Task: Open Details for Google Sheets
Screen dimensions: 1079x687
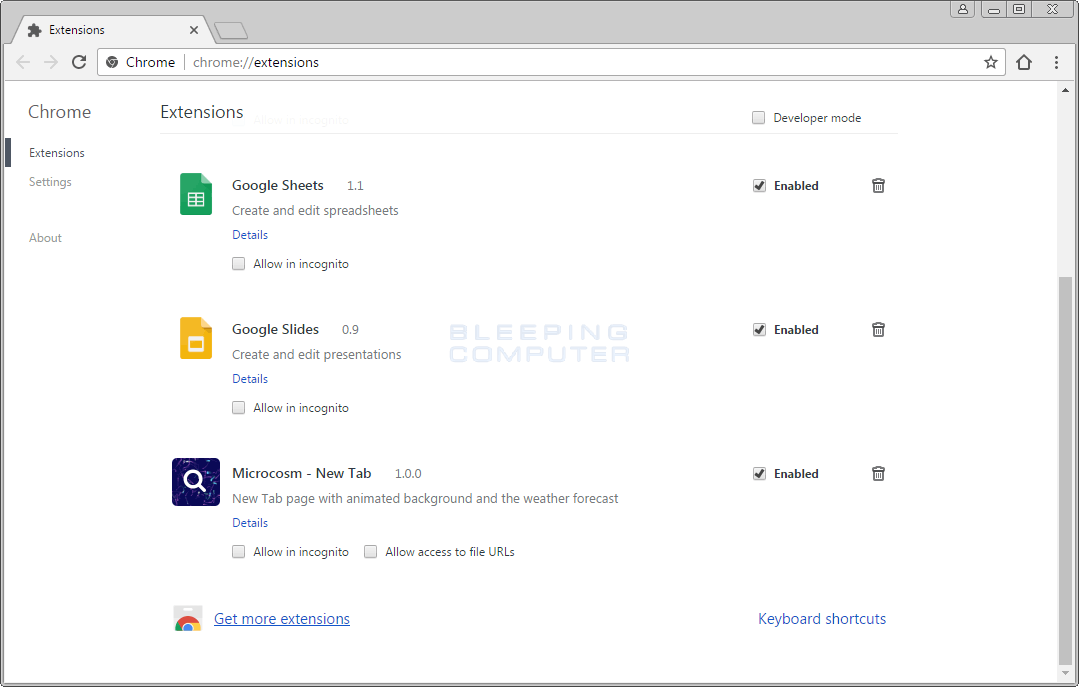Action: pyautogui.click(x=249, y=234)
